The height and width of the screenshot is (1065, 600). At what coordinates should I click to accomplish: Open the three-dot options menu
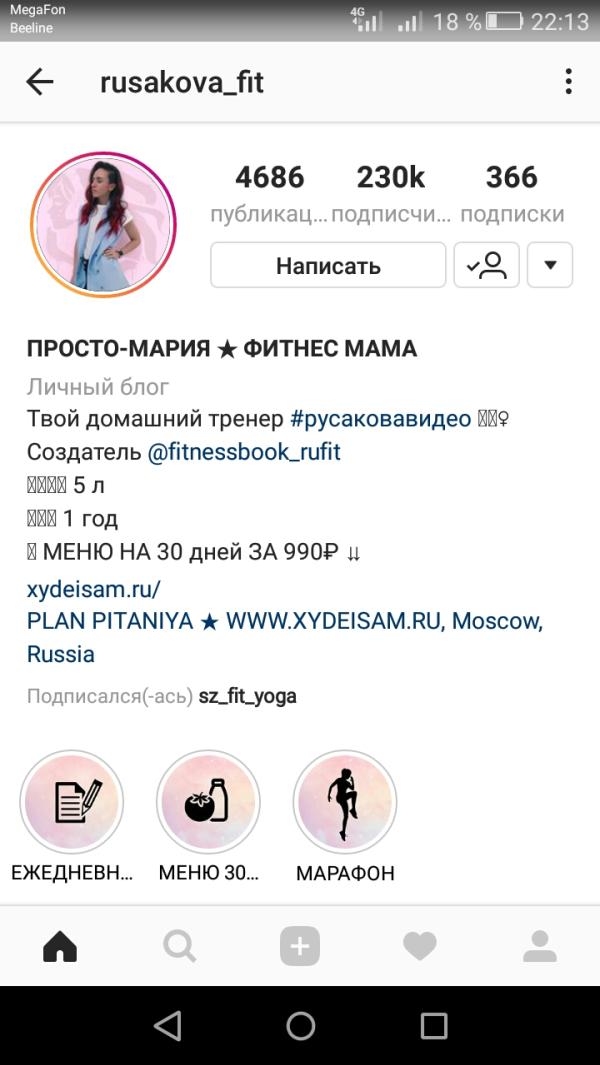568,82
